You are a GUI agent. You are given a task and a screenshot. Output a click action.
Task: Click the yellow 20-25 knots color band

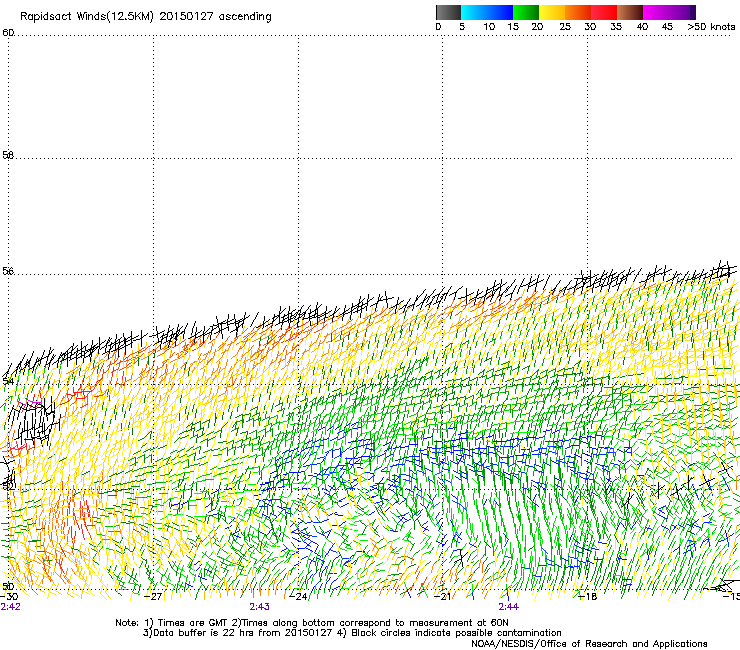(x=552, y=12)
